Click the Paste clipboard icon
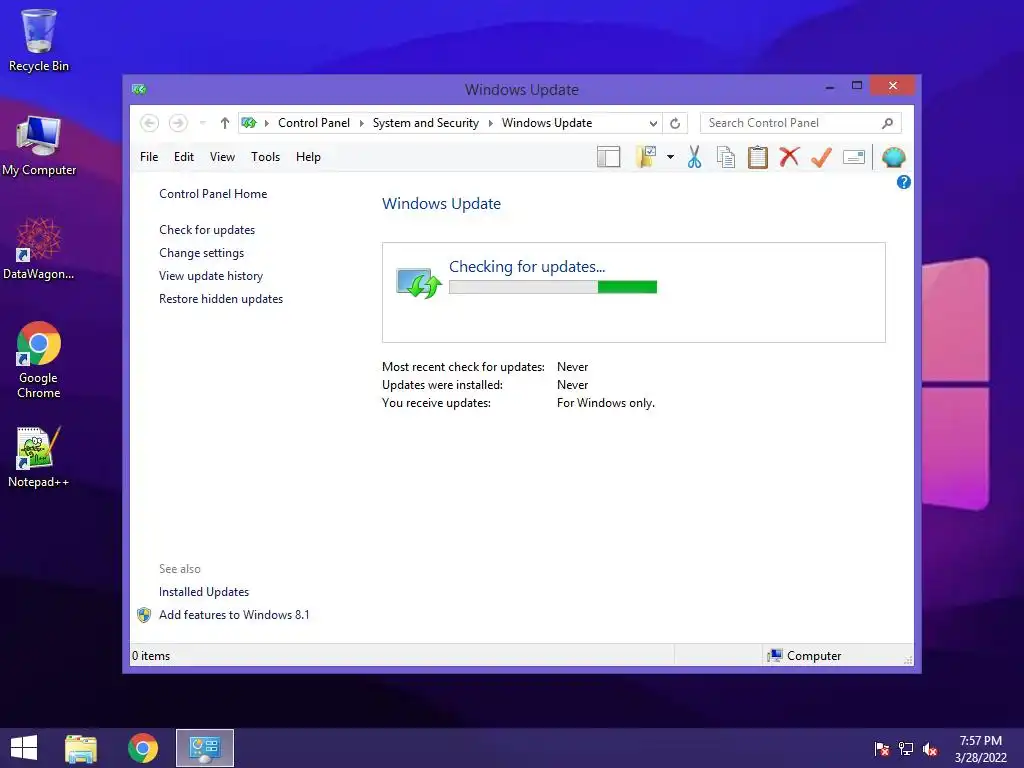The height and width of the screenshot is (768, 1024). coord(758,157)
